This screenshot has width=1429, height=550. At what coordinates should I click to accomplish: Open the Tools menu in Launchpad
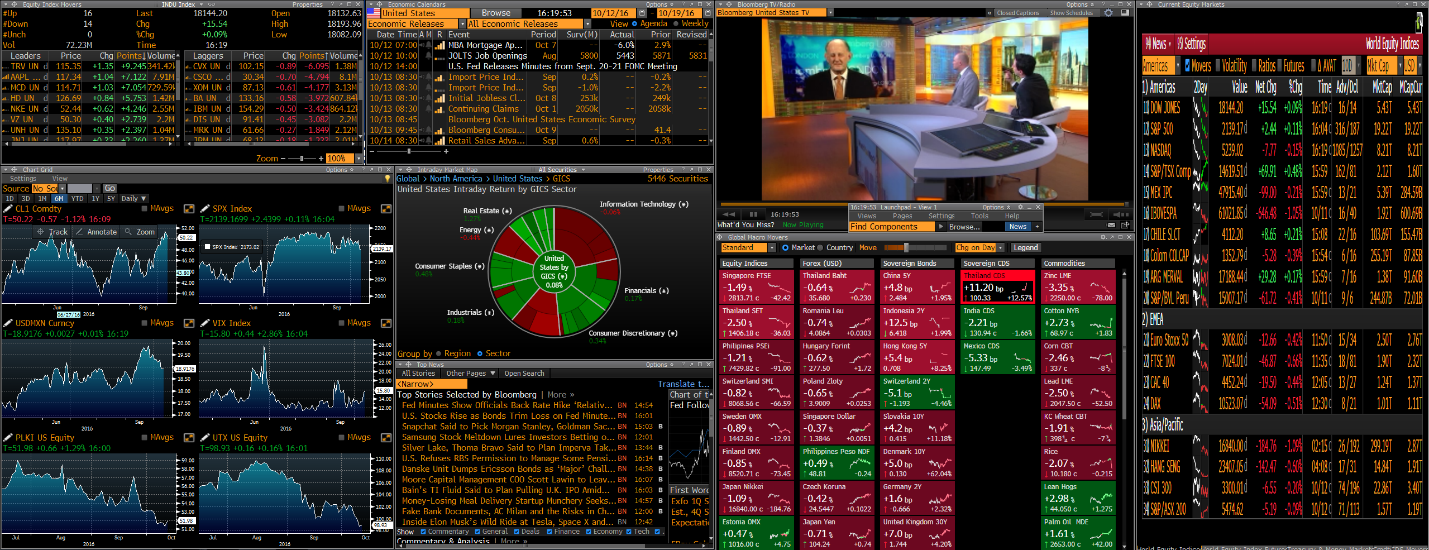[x=980, y=216]
